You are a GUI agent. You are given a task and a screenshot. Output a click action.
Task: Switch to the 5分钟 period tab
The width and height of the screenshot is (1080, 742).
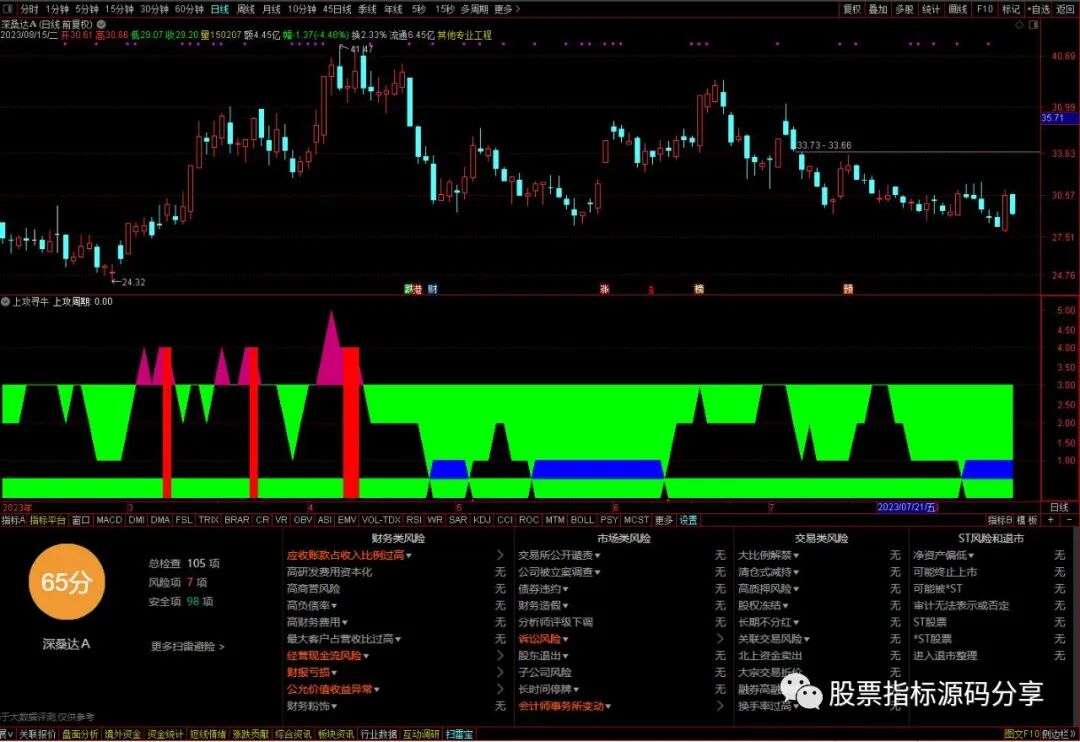coord(87,9)
